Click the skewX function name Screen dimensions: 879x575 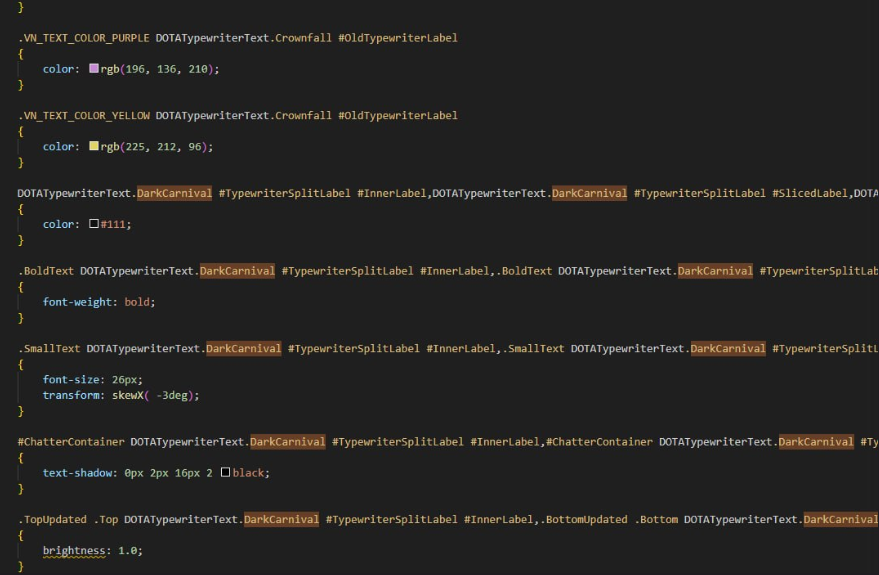(127, 395)
